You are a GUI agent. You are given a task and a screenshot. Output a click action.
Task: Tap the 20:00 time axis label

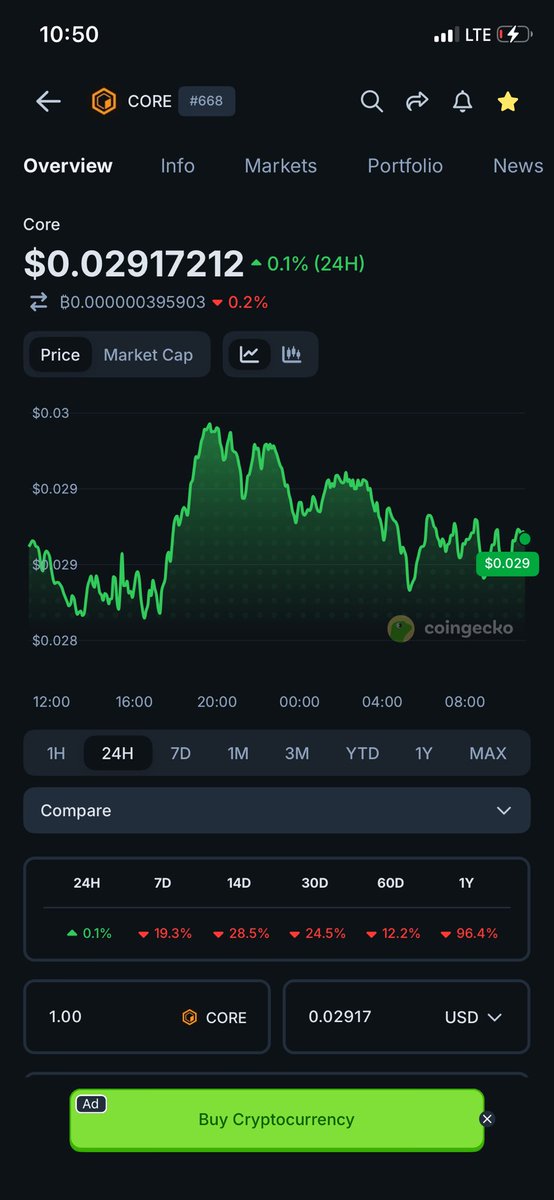point(217,702)
